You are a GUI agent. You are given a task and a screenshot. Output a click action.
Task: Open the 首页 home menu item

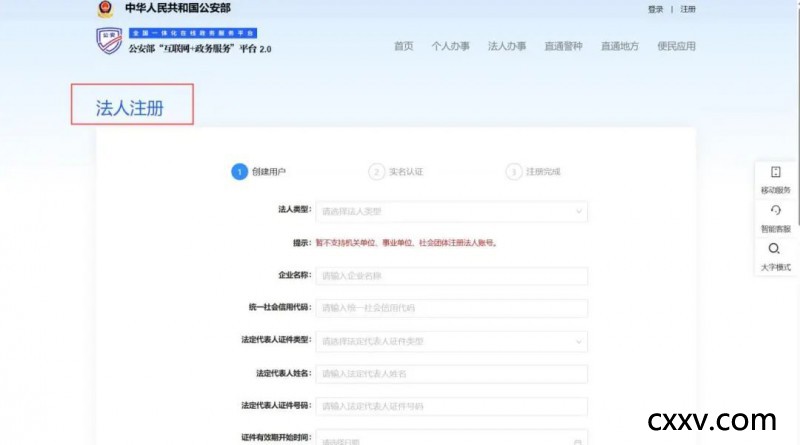click(403, 46)
